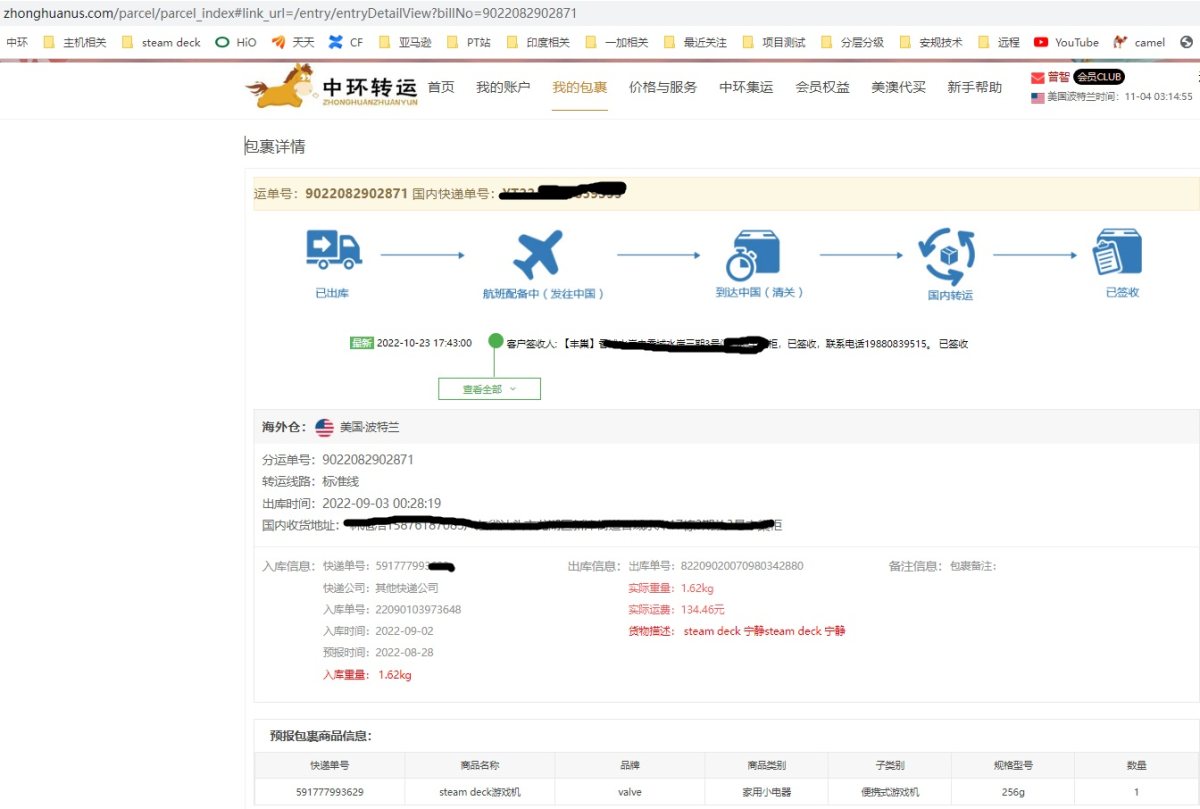
Task: Click the 新手帮助 link
Action: (973, 87)
